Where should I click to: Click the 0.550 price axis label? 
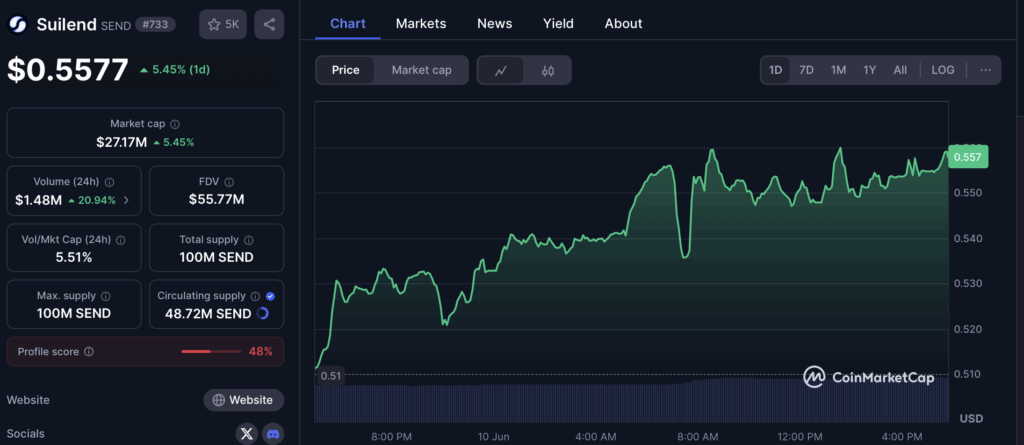[x=968, y=193]
